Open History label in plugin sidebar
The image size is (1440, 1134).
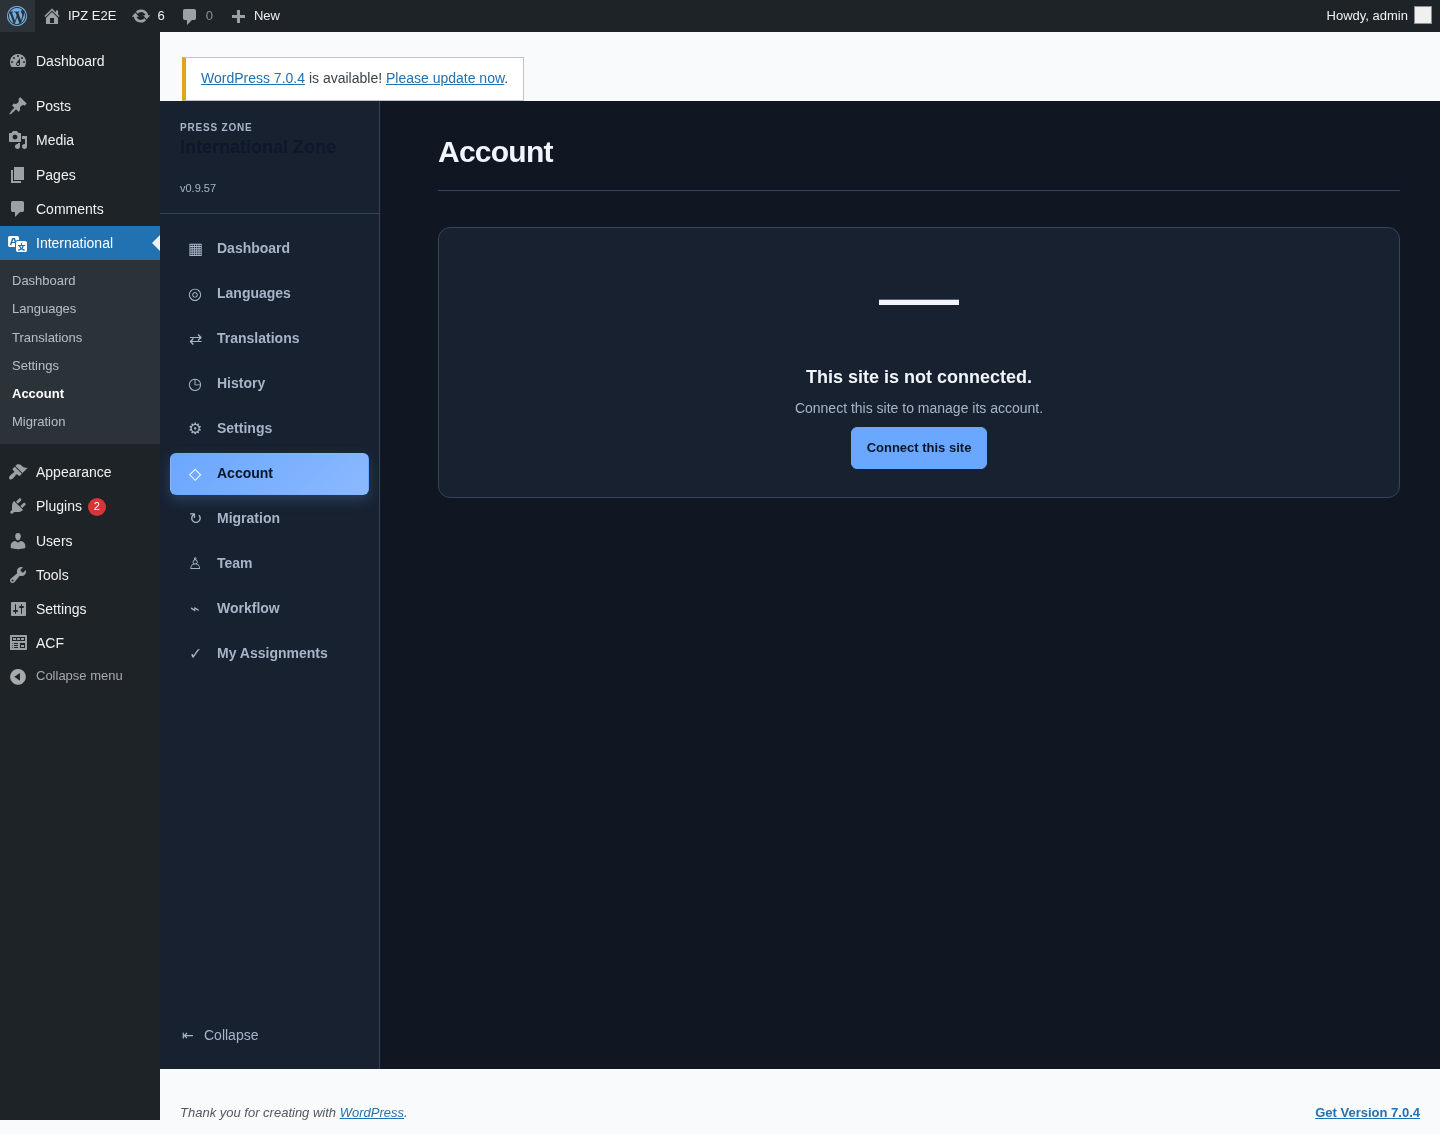click(241, 383)
